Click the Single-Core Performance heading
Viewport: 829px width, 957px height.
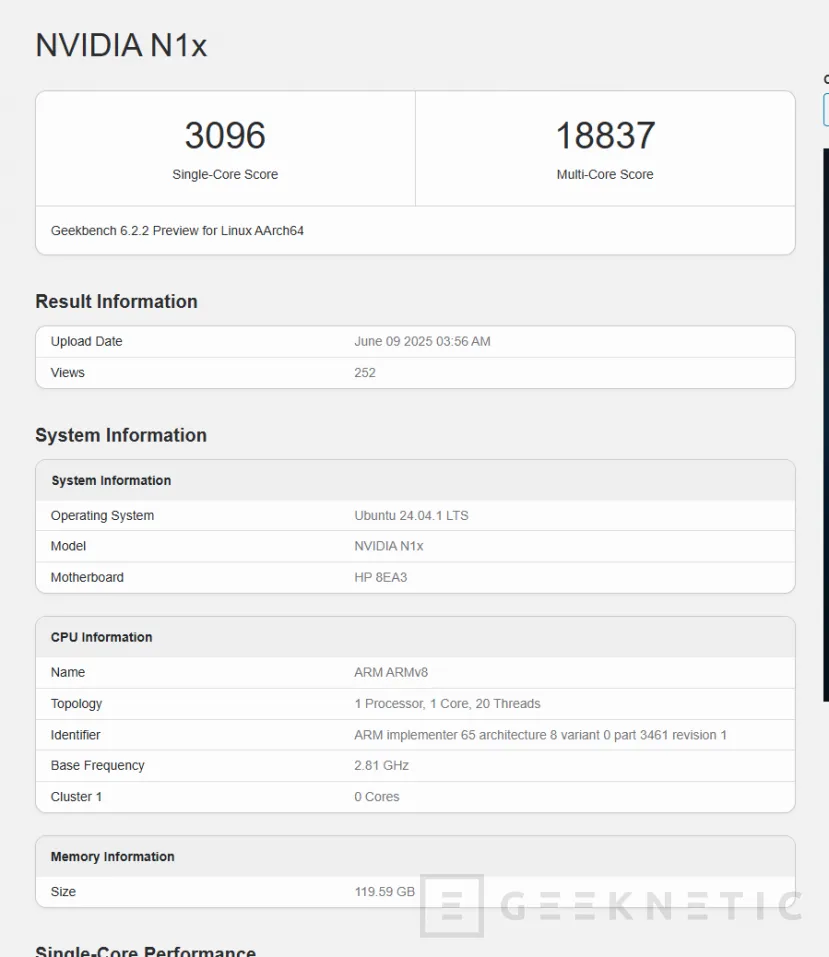tap(145, 950)
